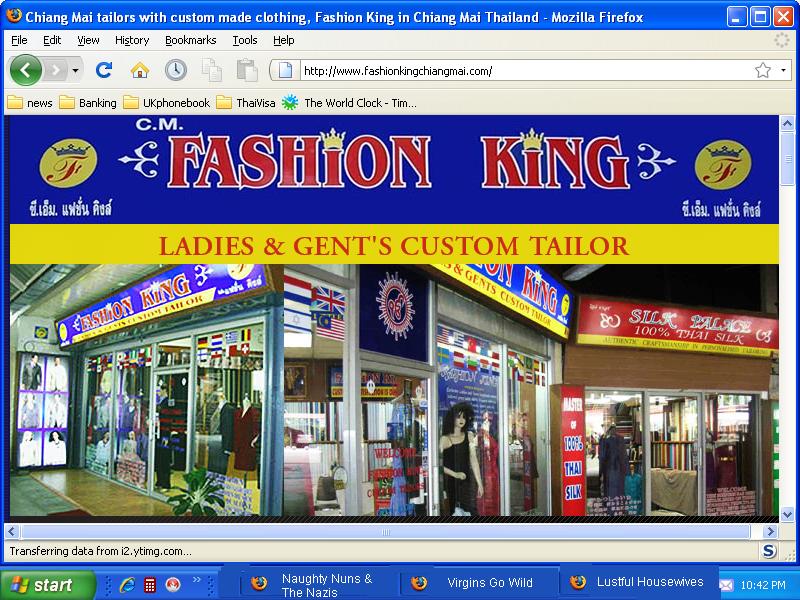The height and width of the screenshot is (600, 800).
Task: Minimize the Firefox window
Action: point(736,17)
